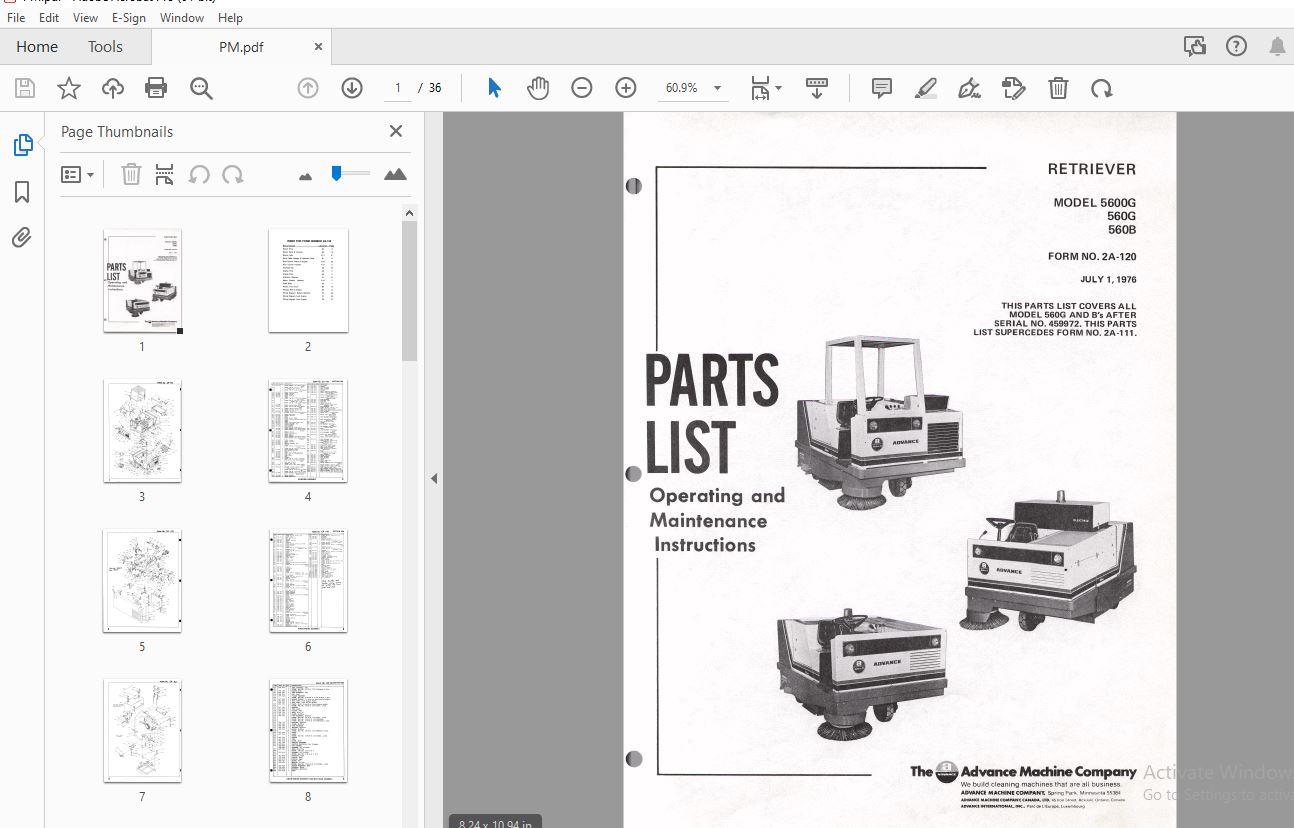1294x828 pixels.
Task: Click the Edit PDF stamp icon
Action: click(x=1014, y=88)
